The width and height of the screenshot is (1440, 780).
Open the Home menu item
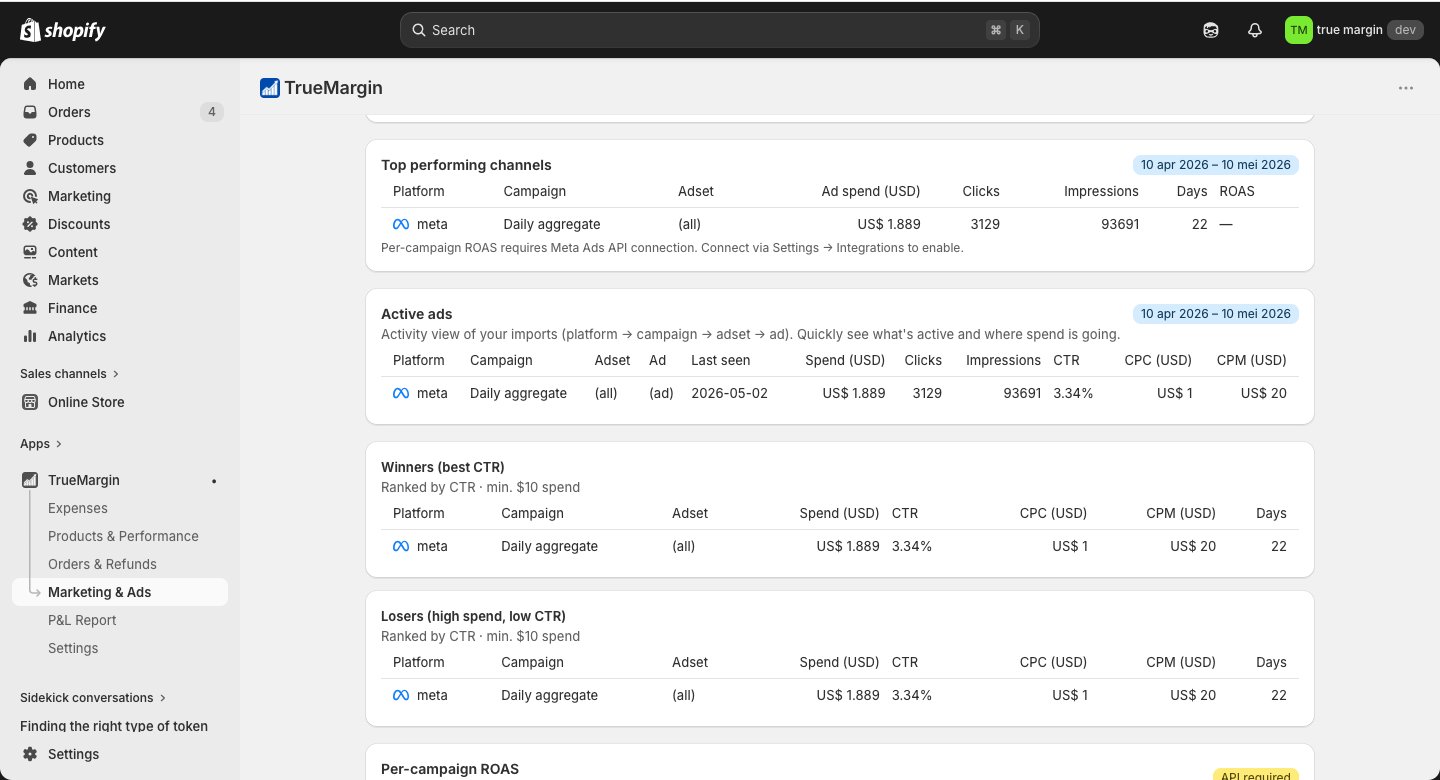coord(120,84)
